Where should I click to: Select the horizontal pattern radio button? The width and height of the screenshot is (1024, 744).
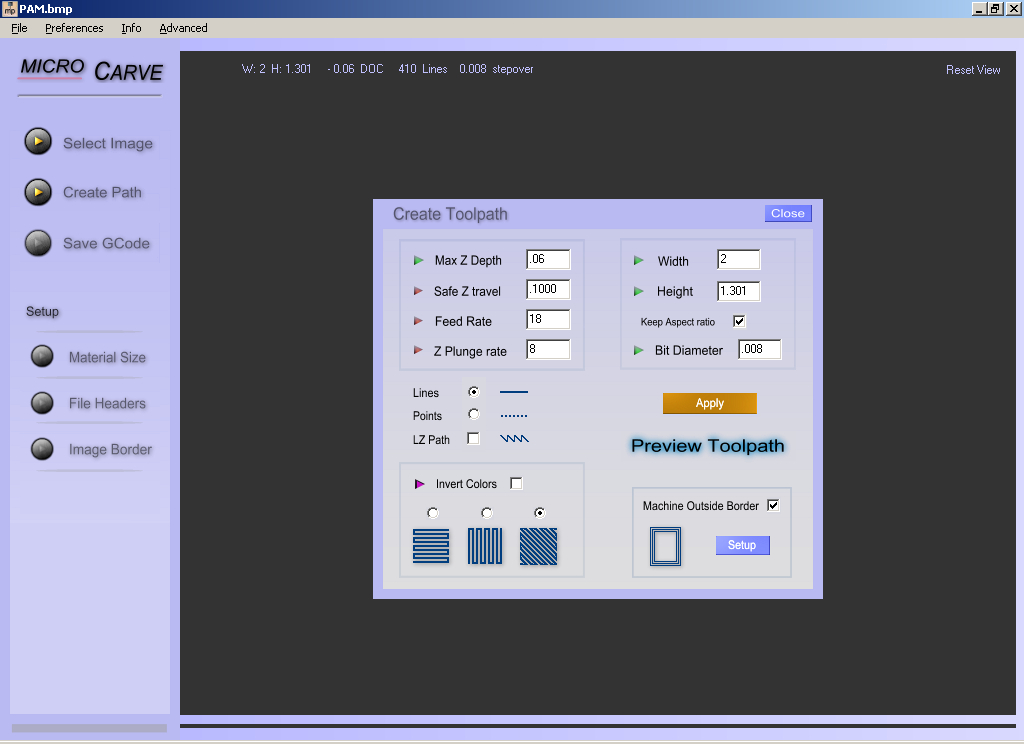pyautogui.click(x=432, y=513)
